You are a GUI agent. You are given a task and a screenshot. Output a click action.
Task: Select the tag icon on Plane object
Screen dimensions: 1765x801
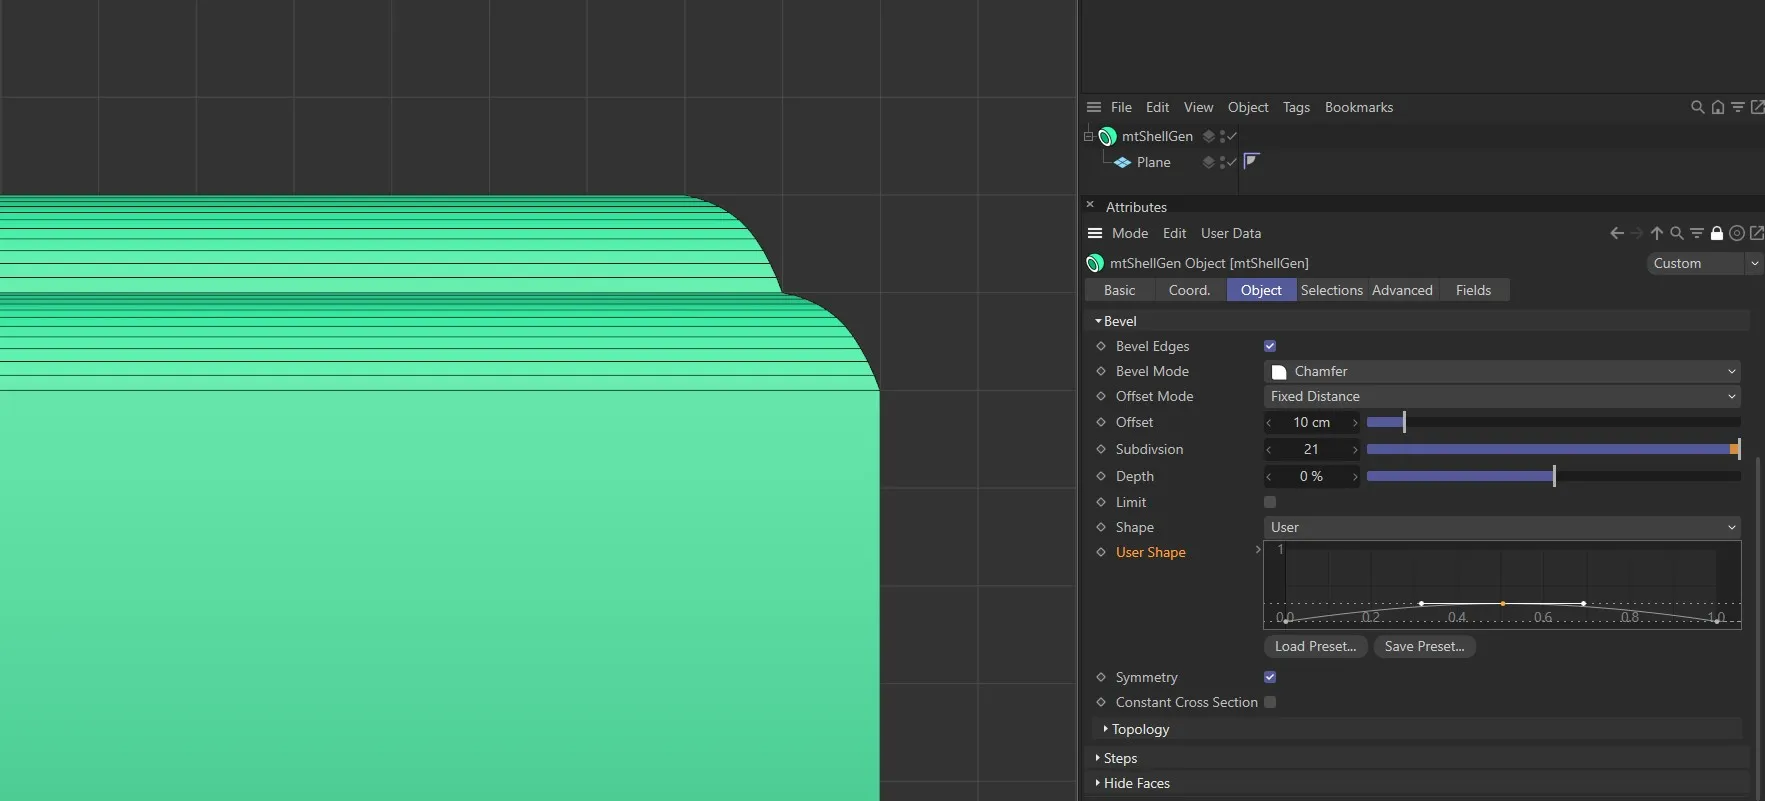[x=1251, y=161]
